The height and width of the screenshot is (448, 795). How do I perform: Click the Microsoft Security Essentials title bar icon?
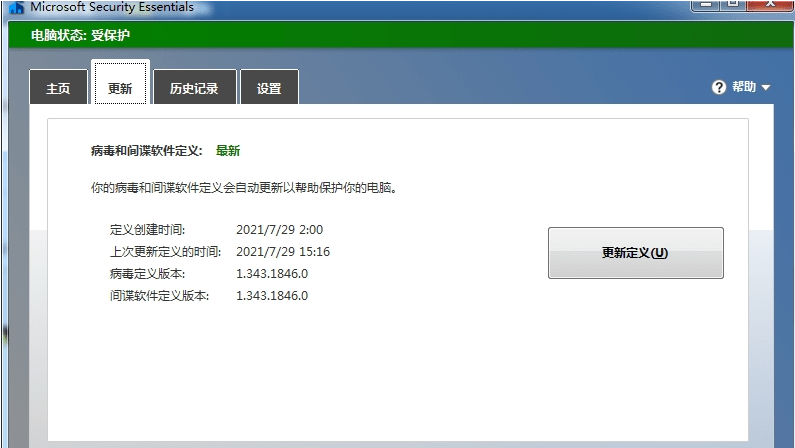point(17,7)
